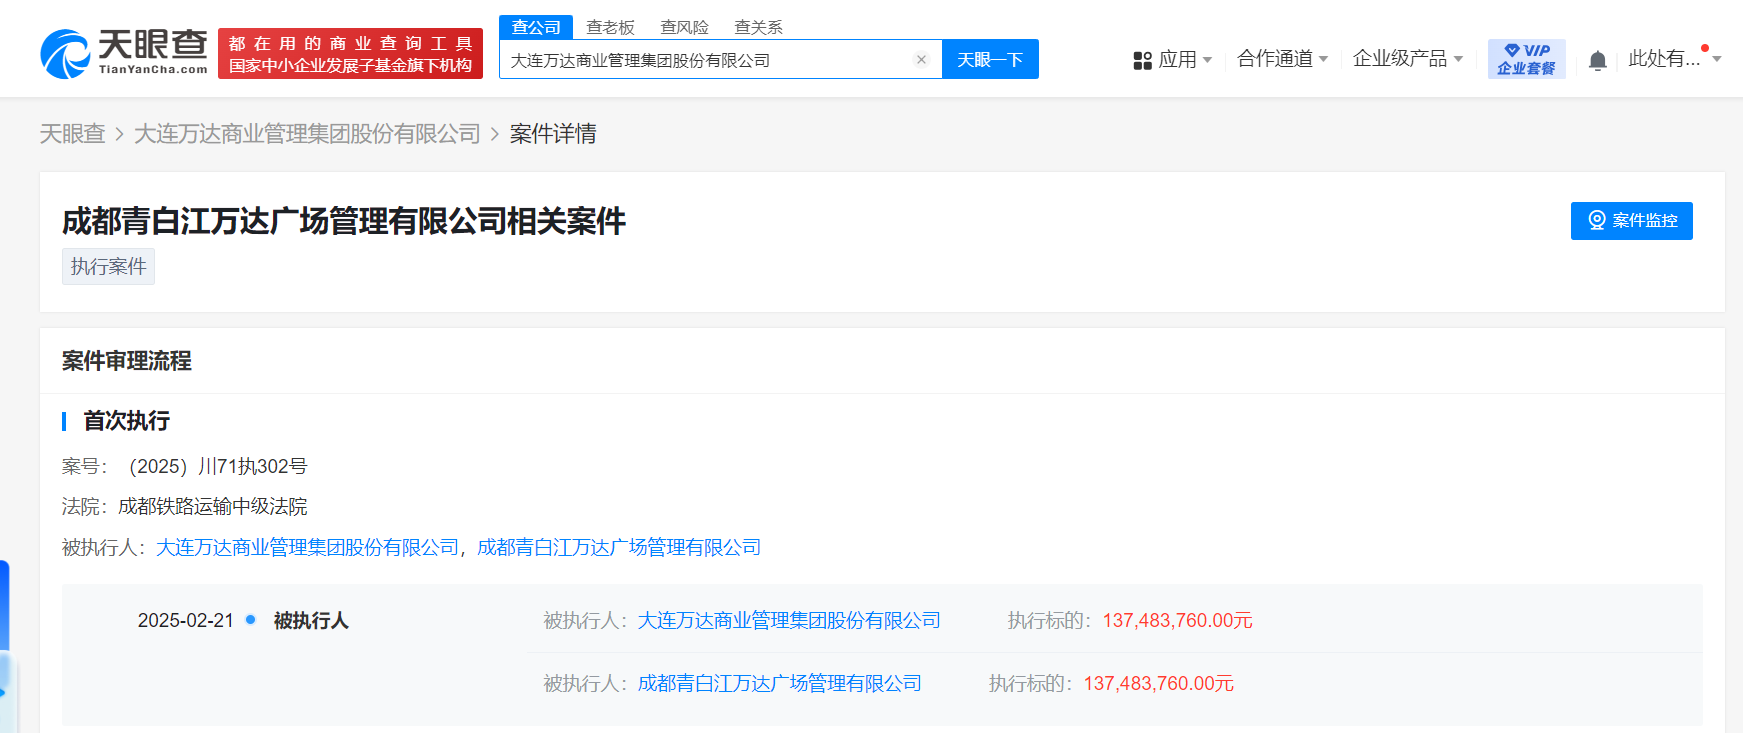This screenshot has height=733, width=1743.
Task: Switch to the 查关系 tab
Action: click(x=759, y=27)
